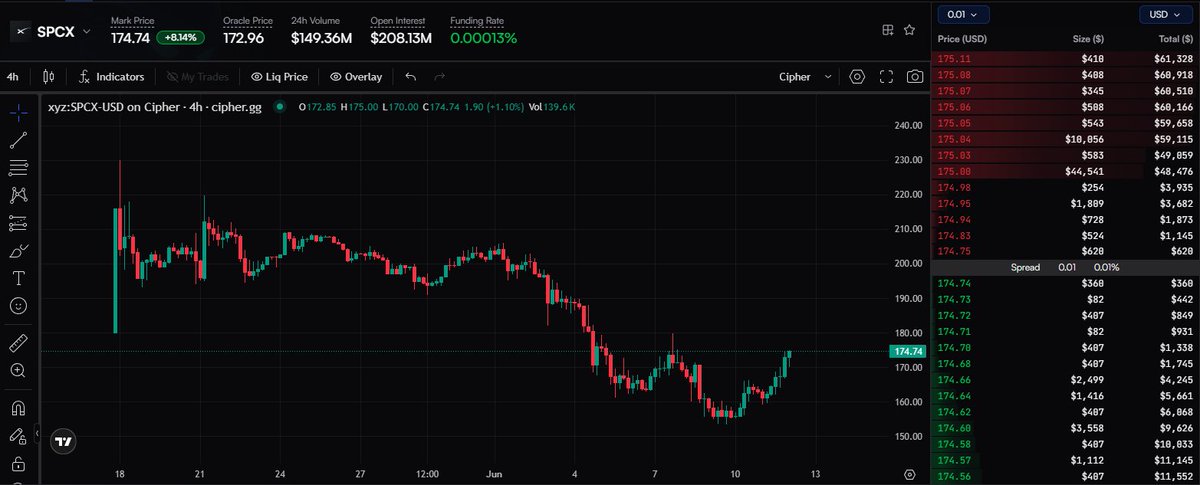Toggle My Trades visibility
This screenshot has width=1200, height=485.
198,76
